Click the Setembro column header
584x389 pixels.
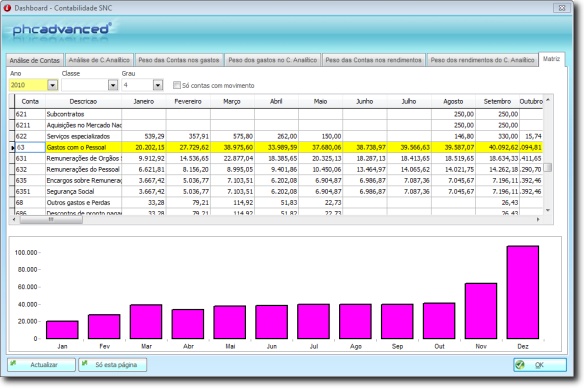point(497,101)
